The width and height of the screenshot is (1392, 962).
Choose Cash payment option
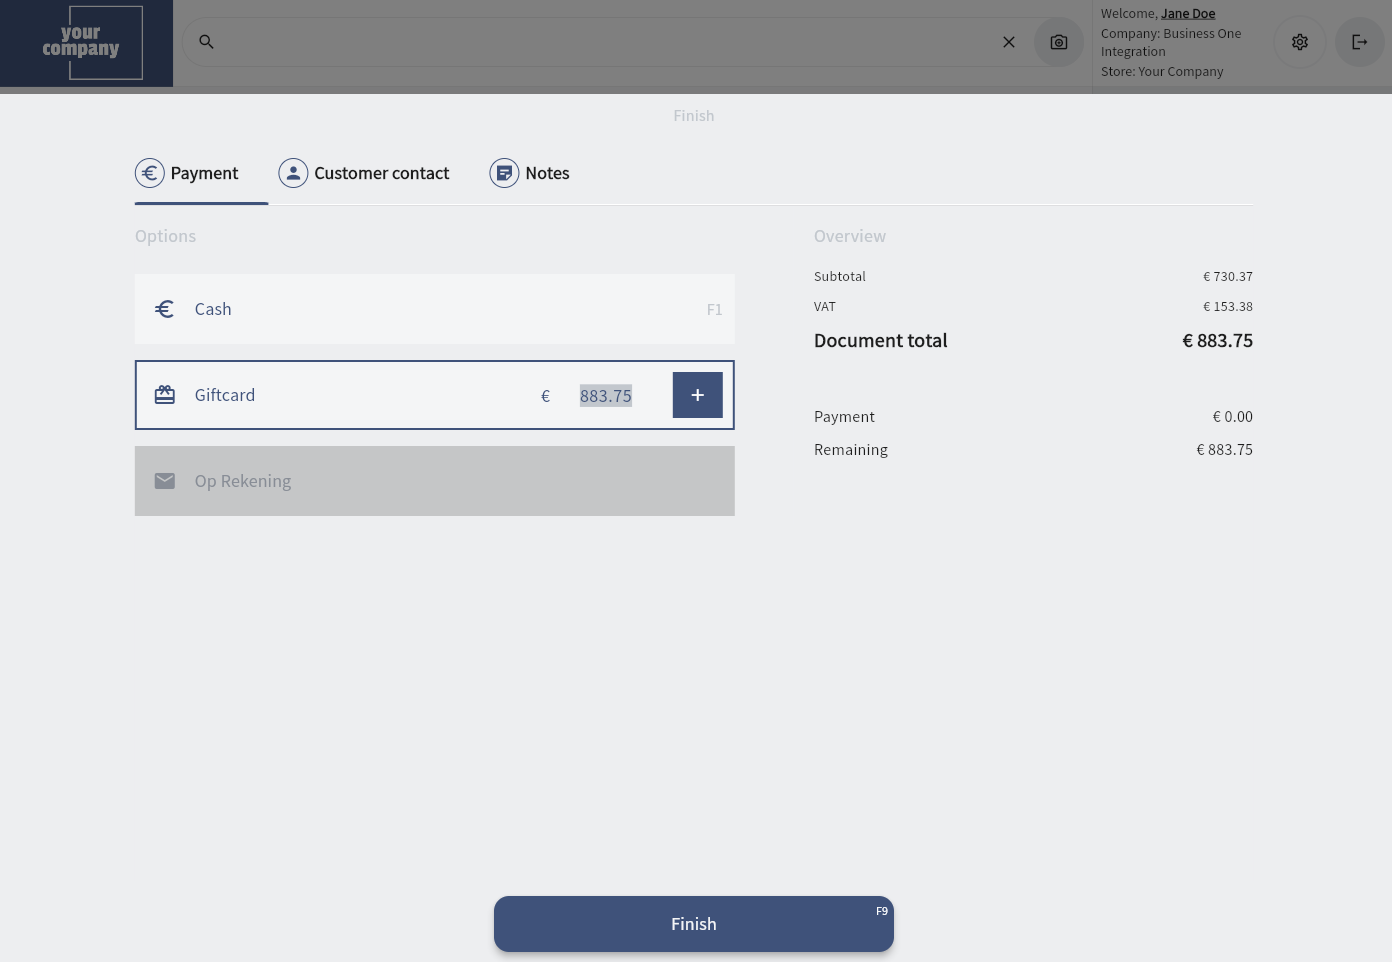(434, 309)
